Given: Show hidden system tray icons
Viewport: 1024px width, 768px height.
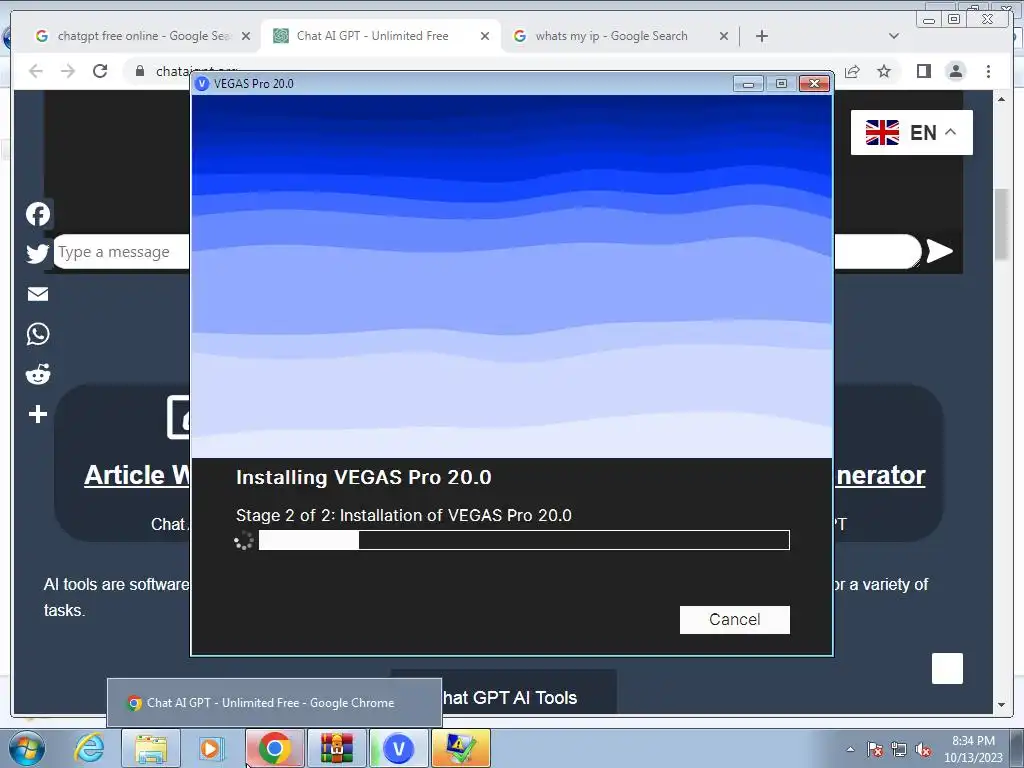Looking at the screenshot, I should [850, 749].
